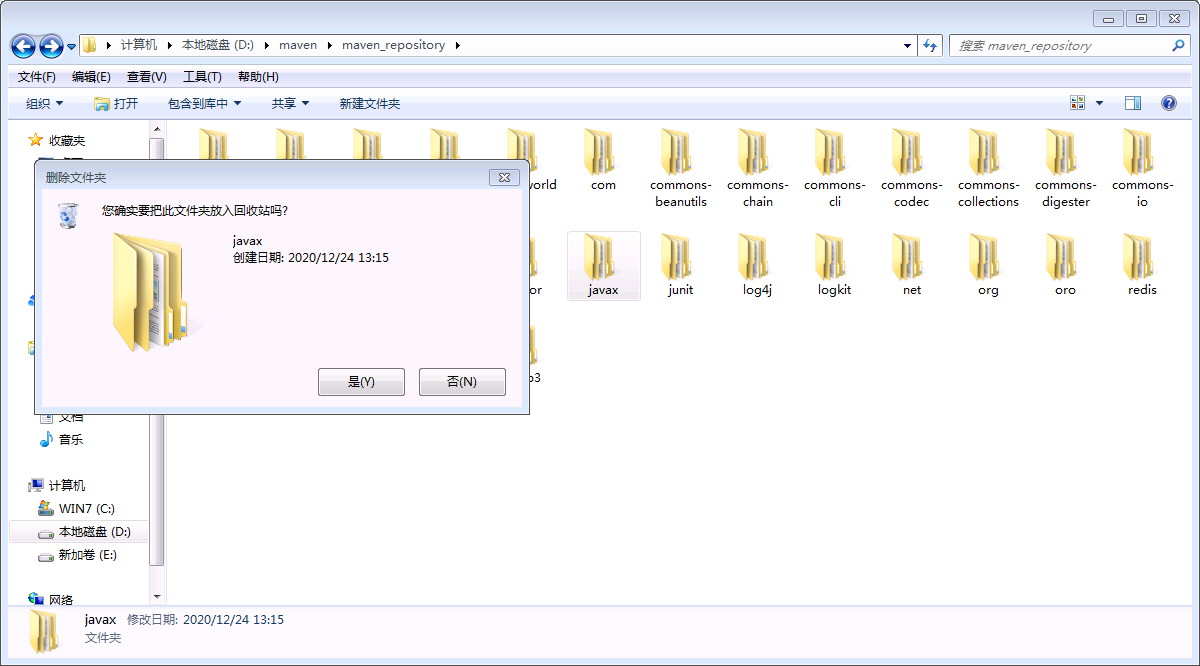Select the commons-codec folder
This screenshot has width=1200, height=666.
pos(911,168)
